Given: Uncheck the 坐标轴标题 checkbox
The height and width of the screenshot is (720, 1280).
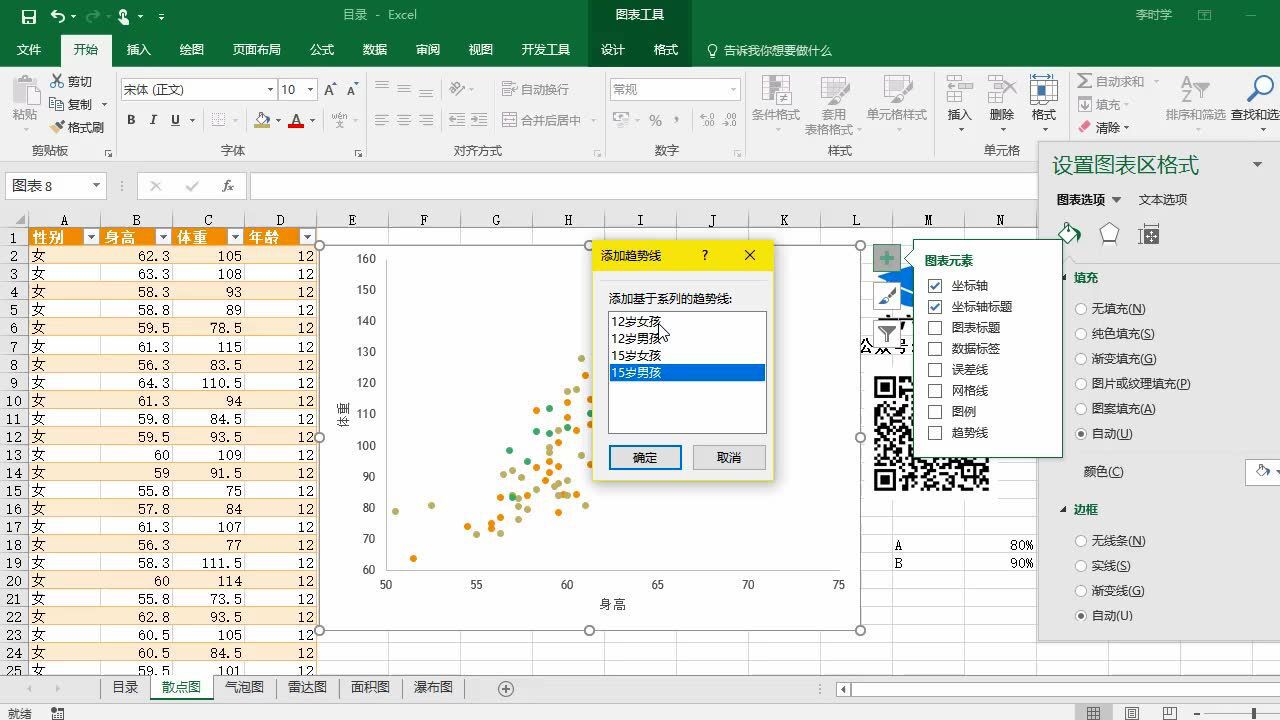Looking at the screenshot, I should tap(935, 307).
